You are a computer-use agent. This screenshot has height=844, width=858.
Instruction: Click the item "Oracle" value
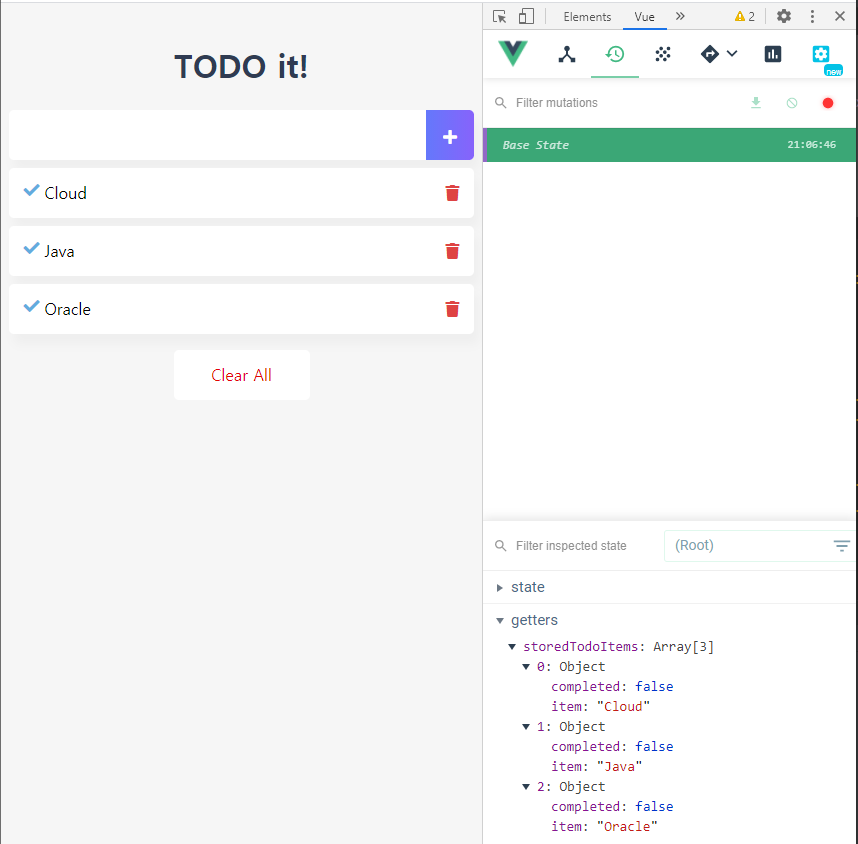(627, 826)
